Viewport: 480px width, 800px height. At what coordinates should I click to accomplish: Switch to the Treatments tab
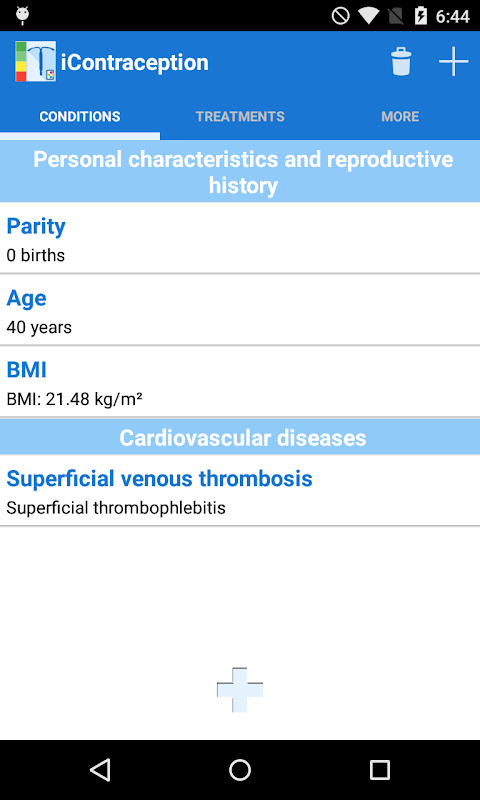click(x=240, y=116)
